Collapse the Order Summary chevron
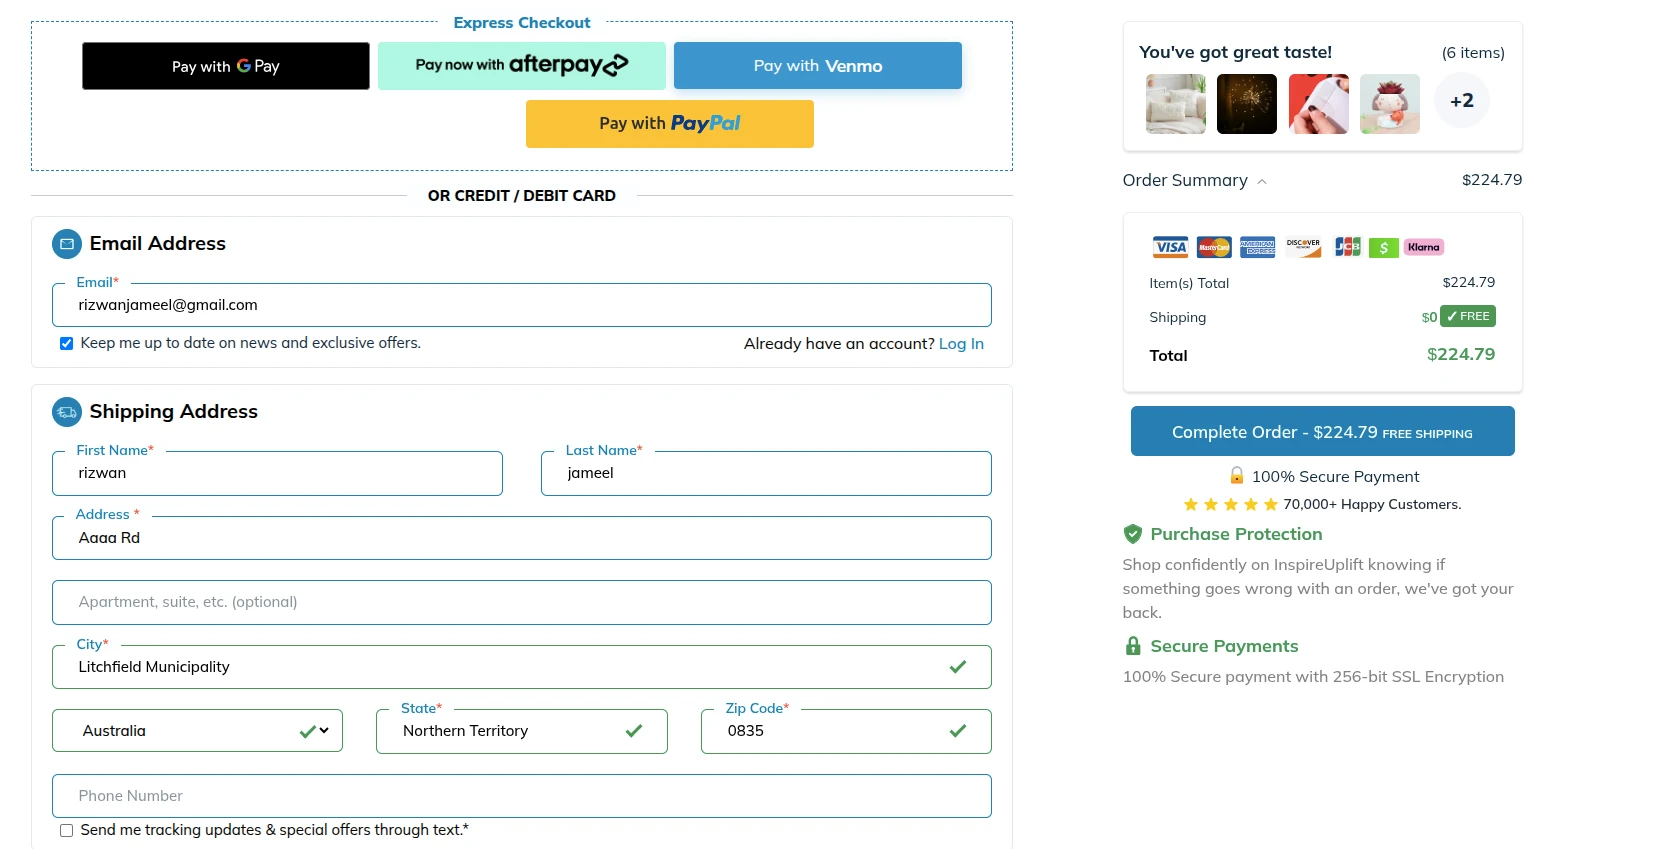1663x849 pixels. point(1262,181)
